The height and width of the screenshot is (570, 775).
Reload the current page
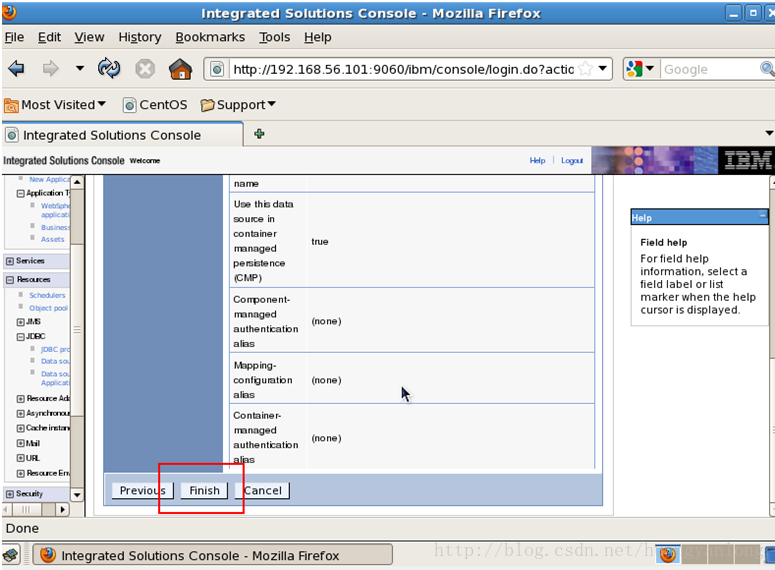[109, 68]
